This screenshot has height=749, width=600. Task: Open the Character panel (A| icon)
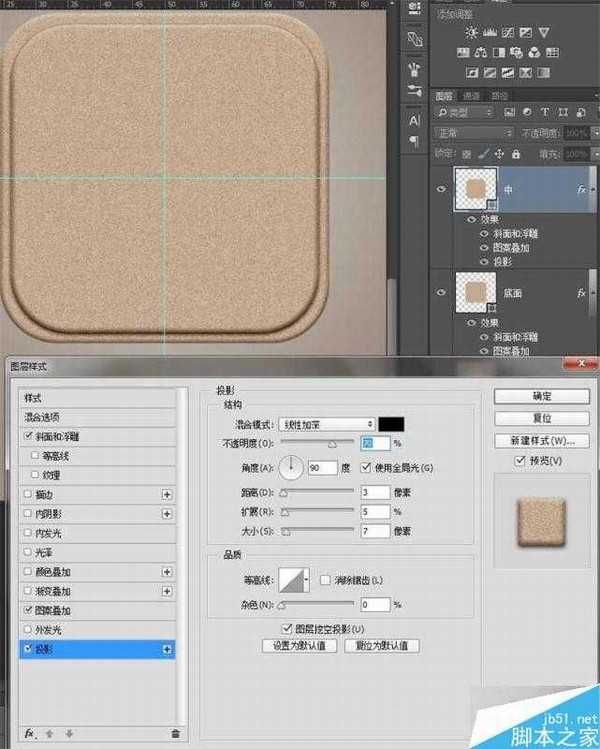[x=414, y=120]
